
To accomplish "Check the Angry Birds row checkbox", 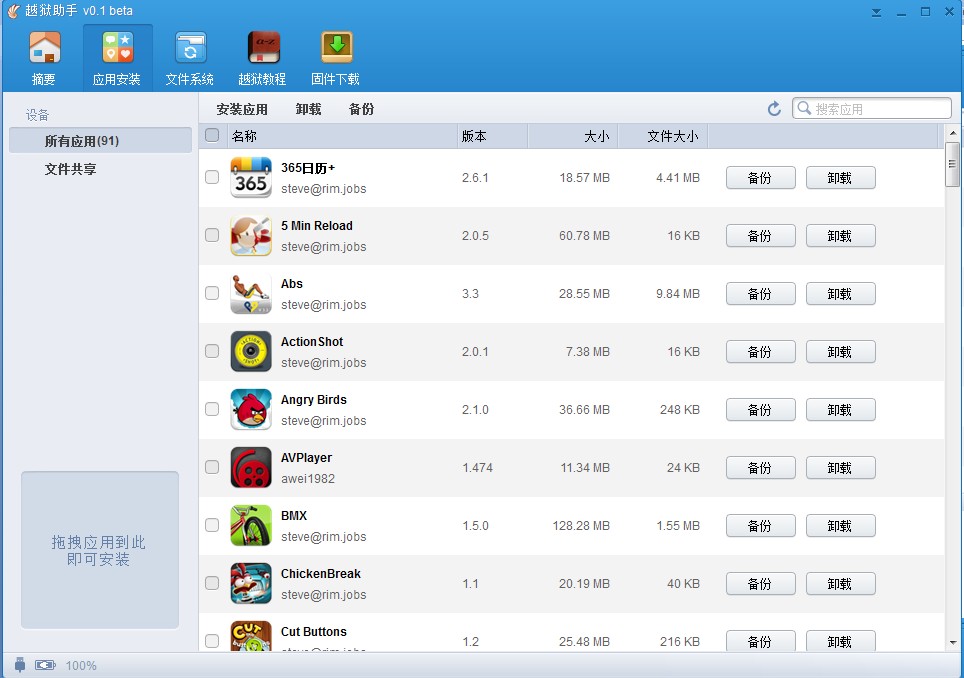I will (x=212, y=409).
